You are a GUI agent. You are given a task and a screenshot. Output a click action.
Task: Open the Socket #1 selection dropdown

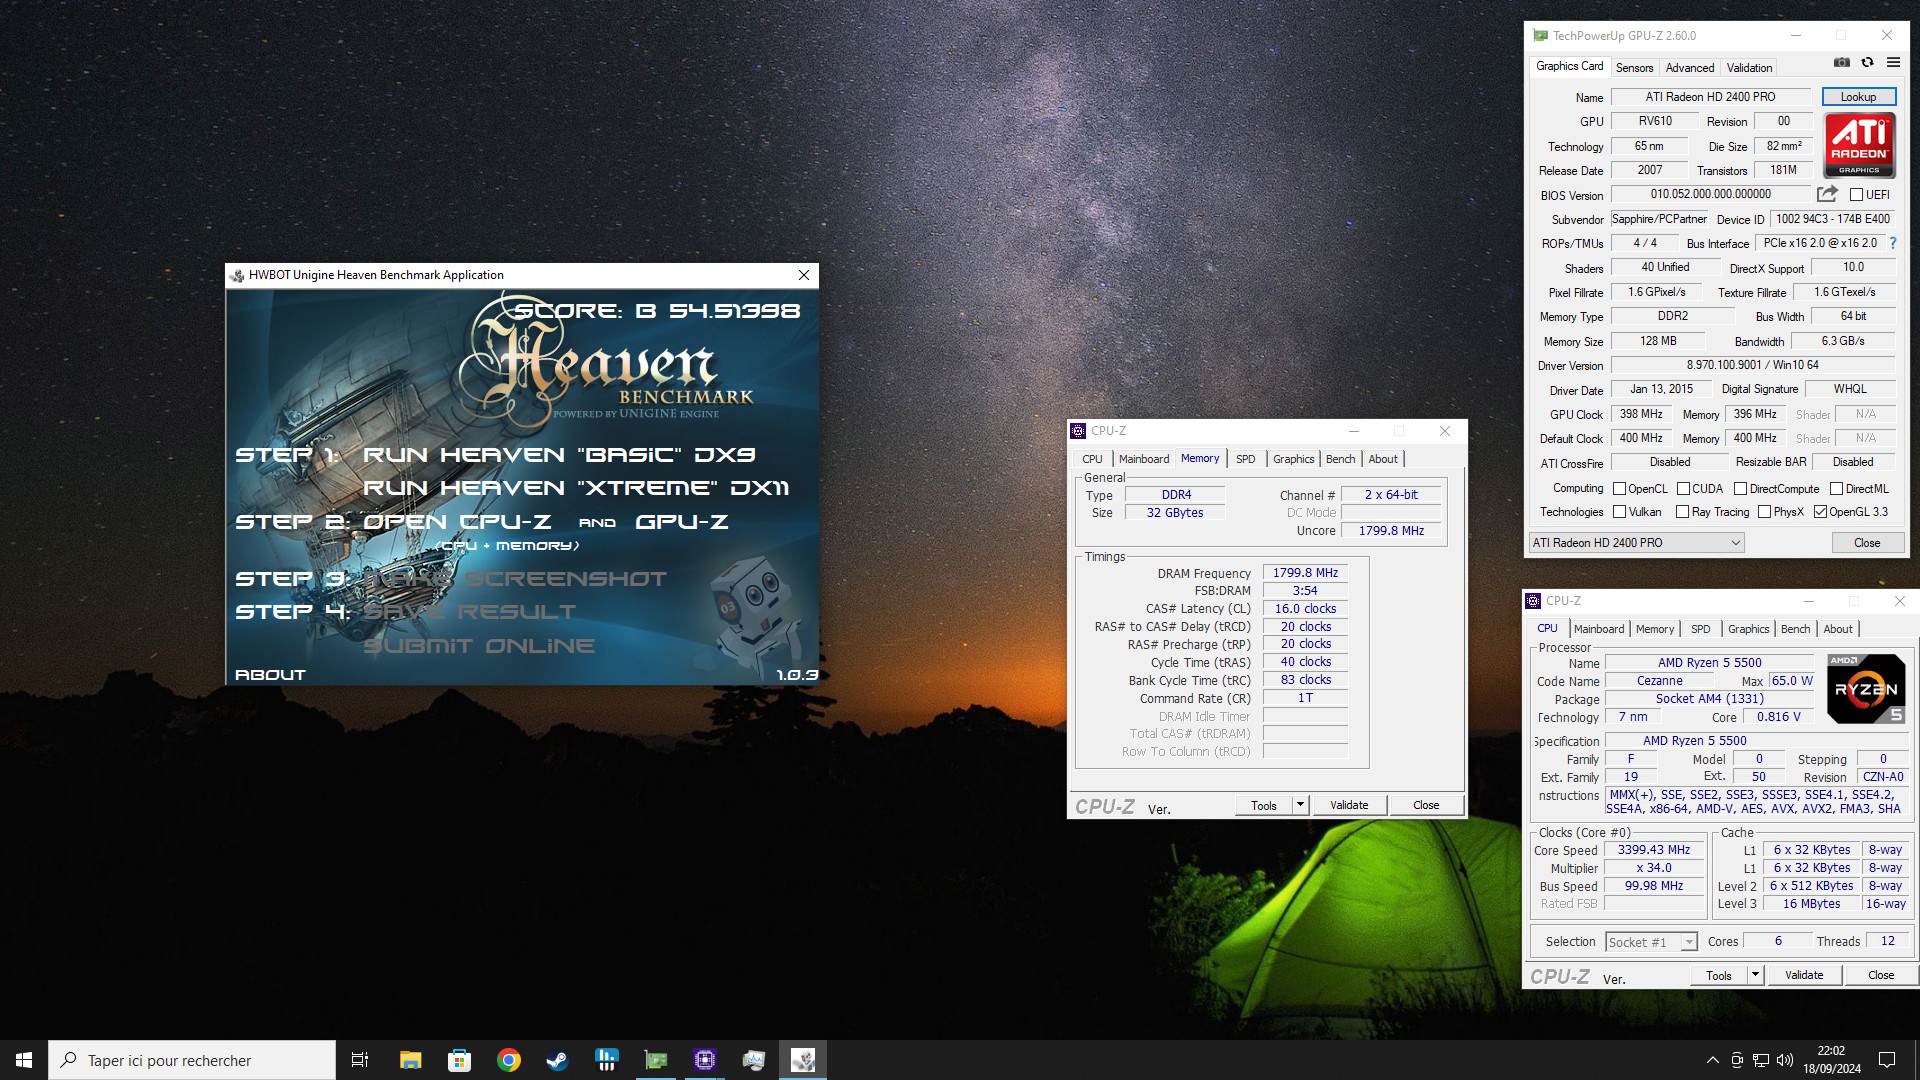click(x=1651, y=942)
